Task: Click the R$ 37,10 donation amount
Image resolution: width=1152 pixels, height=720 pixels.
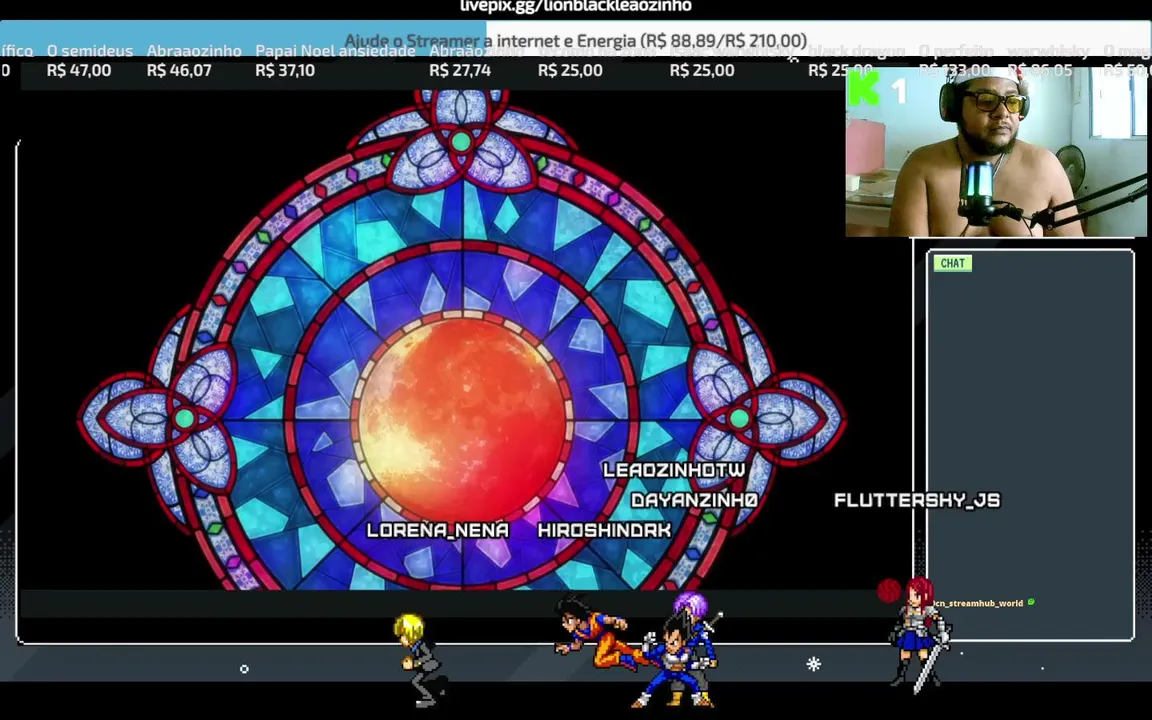Action: click(285, 71)
